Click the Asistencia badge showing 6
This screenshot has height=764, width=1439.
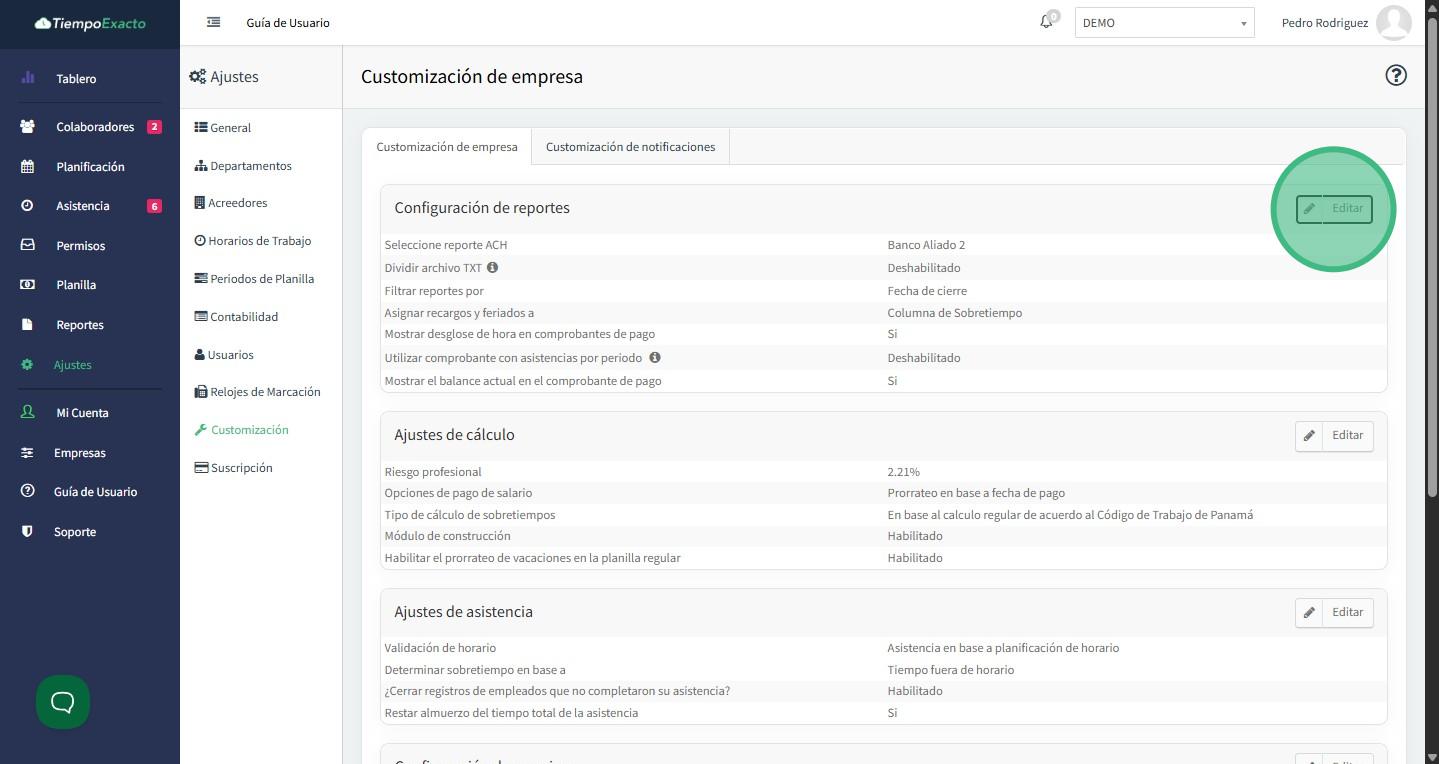point(154,206)
